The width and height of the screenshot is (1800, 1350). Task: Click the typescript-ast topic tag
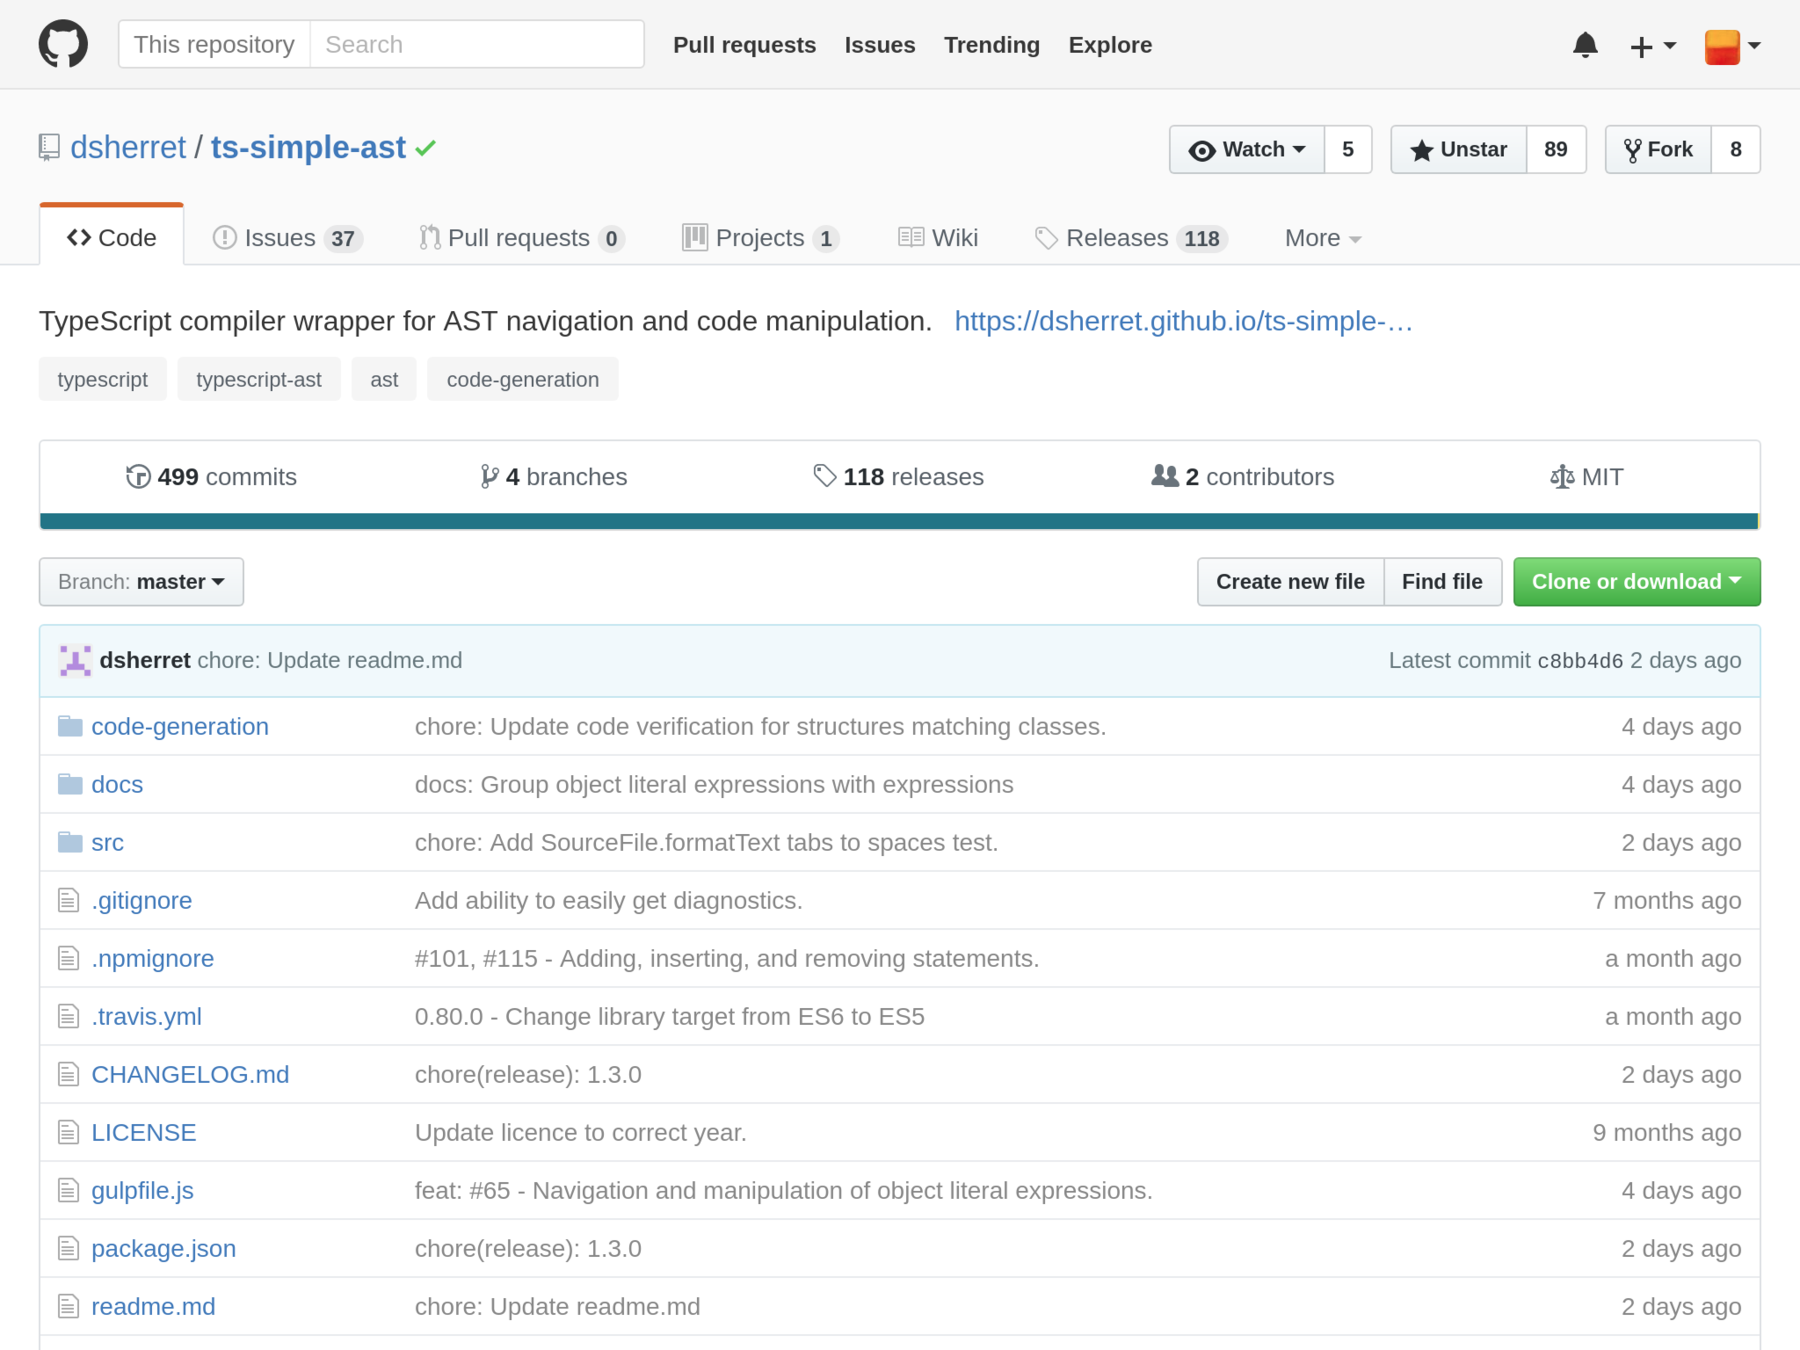[x=259, y=379]
